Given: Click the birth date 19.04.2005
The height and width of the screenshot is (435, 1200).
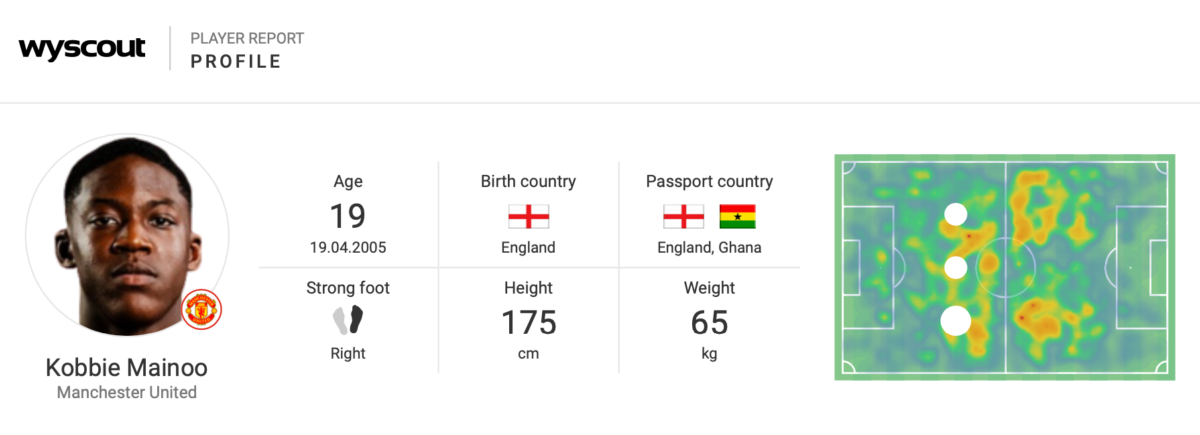Looking at the screenshot, I should 348,247.
